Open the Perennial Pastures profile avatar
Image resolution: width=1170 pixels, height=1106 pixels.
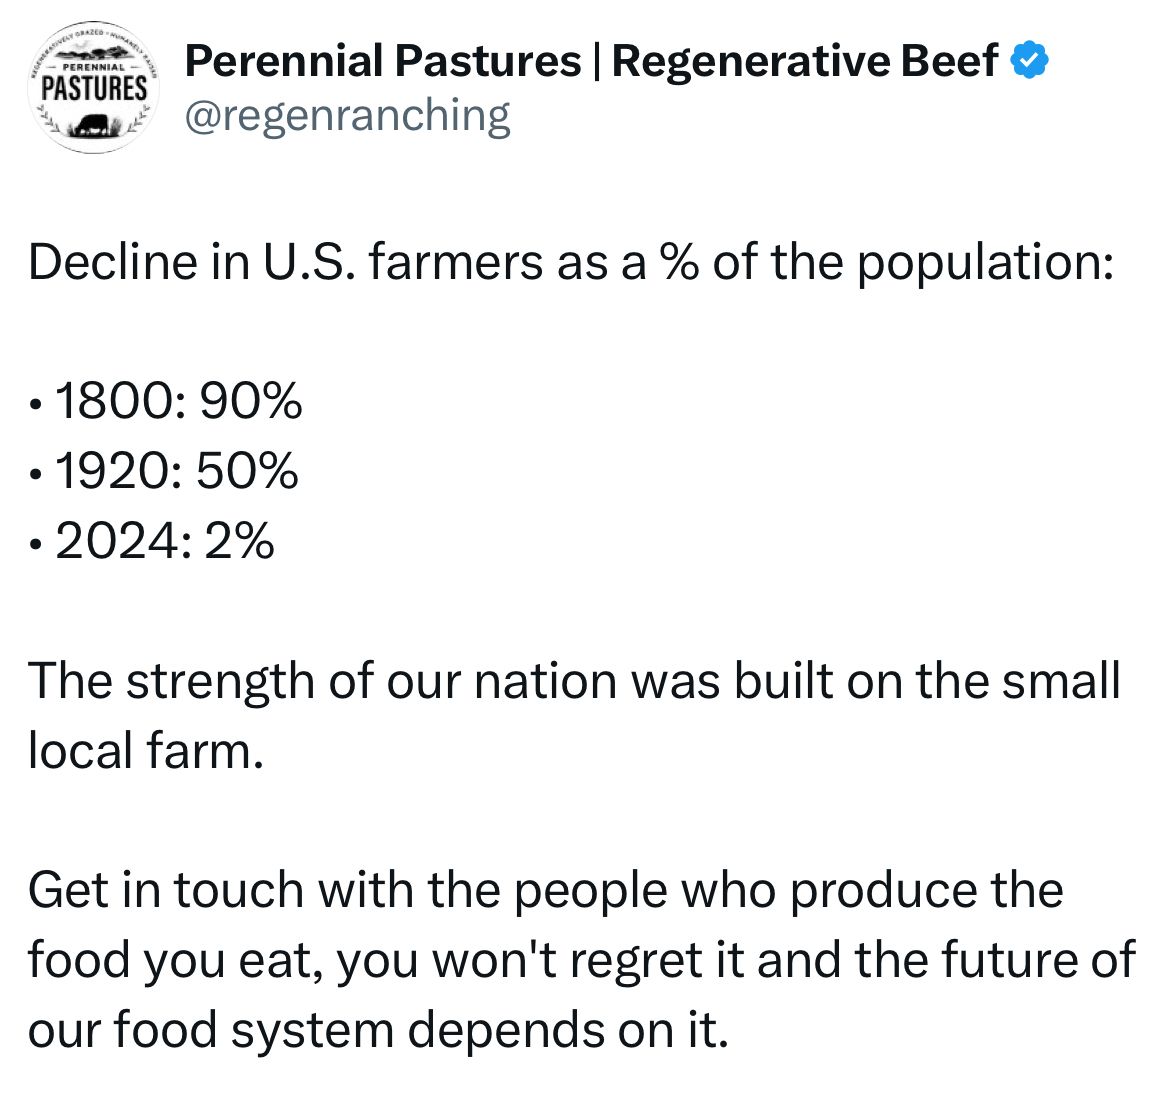(93, 87)
